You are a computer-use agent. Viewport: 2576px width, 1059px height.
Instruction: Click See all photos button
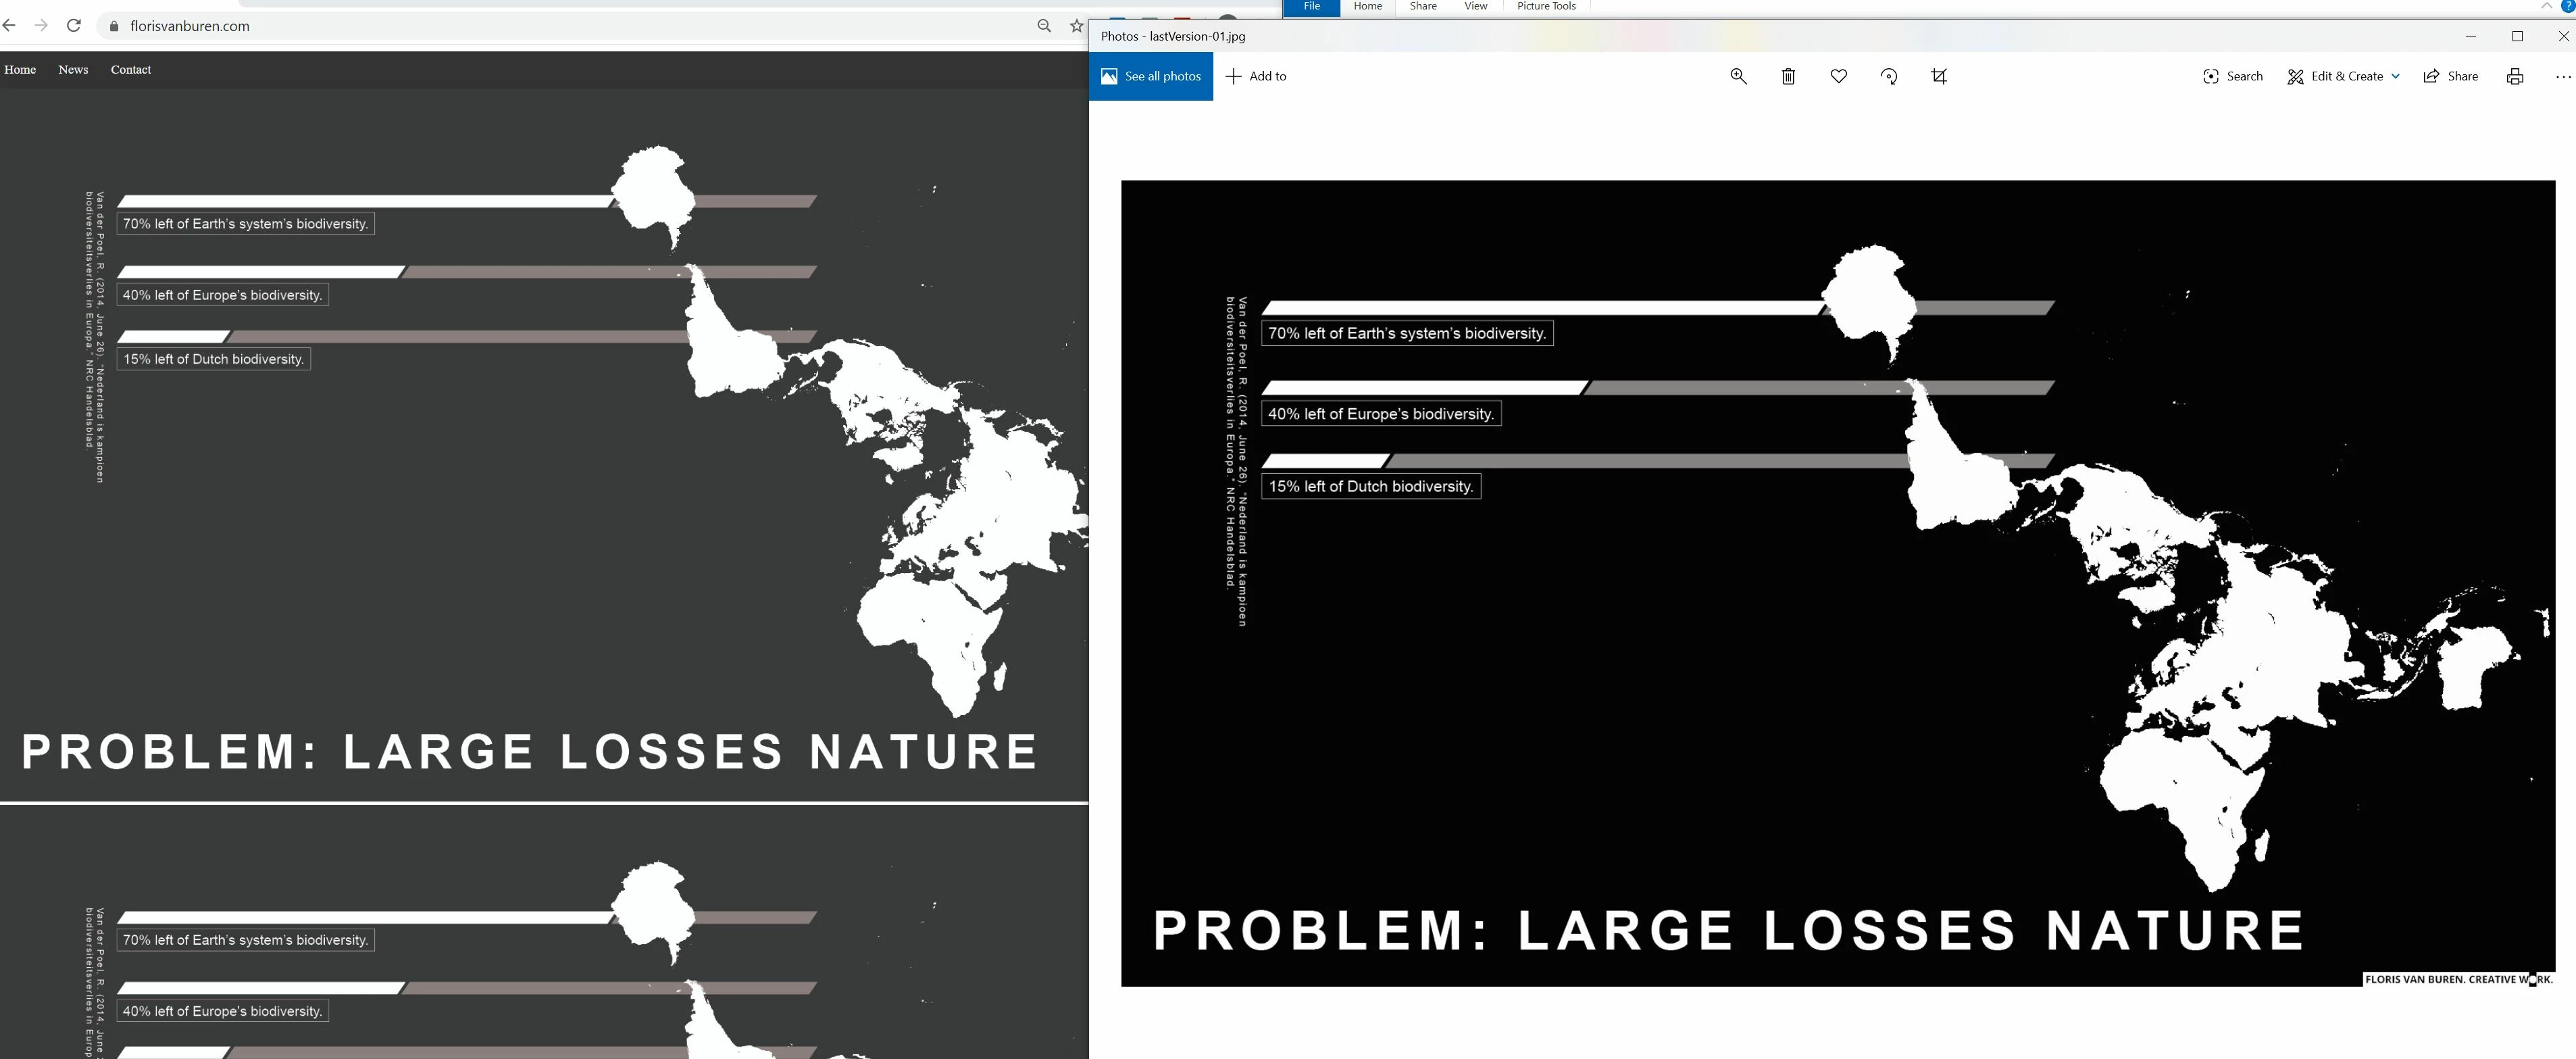[1151, 76]
